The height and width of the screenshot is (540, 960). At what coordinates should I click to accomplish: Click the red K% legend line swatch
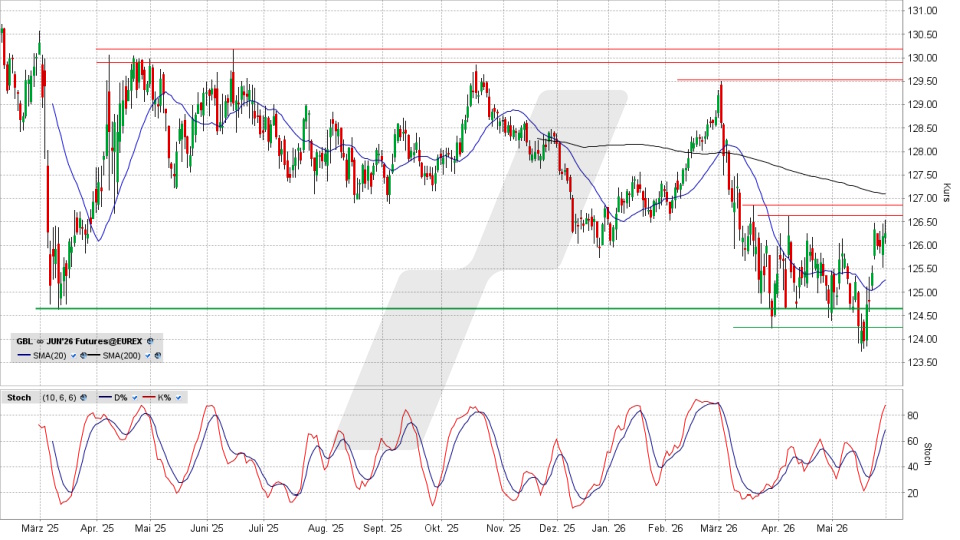(149, 397)
